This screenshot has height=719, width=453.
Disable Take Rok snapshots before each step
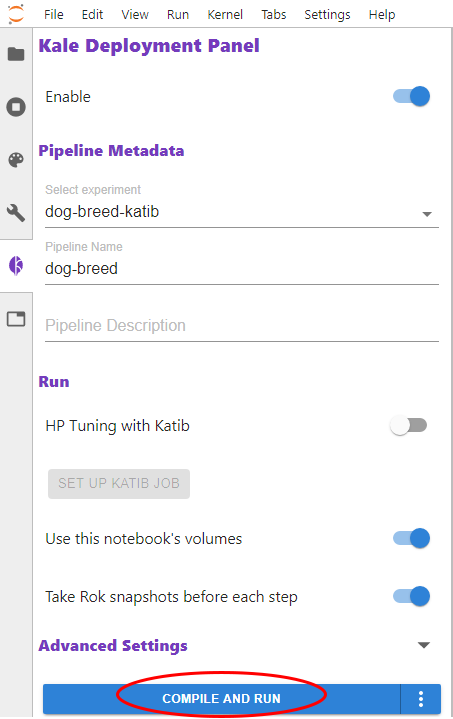coord(411,596)
